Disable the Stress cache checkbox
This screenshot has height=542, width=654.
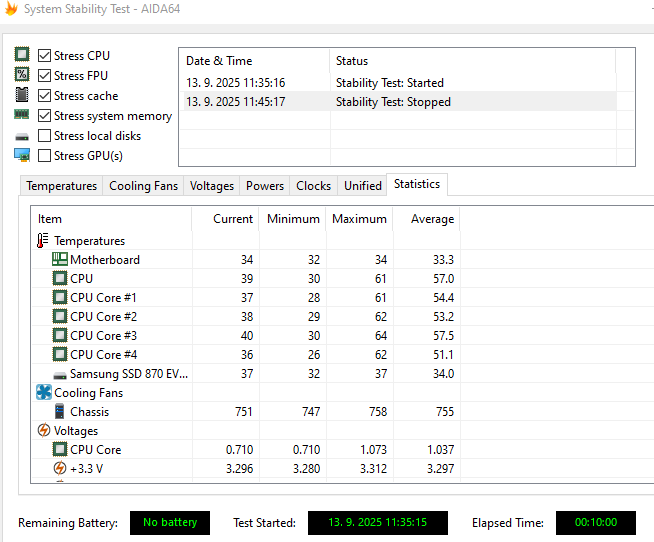point(45,95)
